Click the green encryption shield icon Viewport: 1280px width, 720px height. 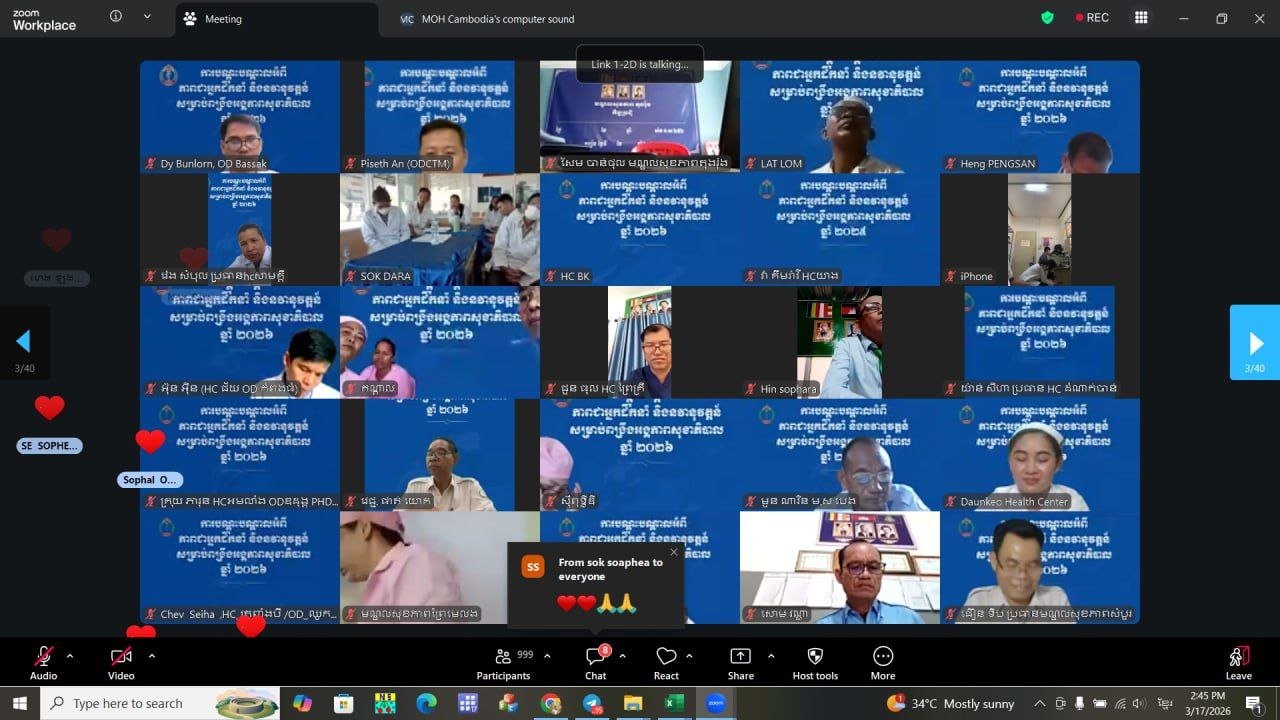coord(1047,18)
